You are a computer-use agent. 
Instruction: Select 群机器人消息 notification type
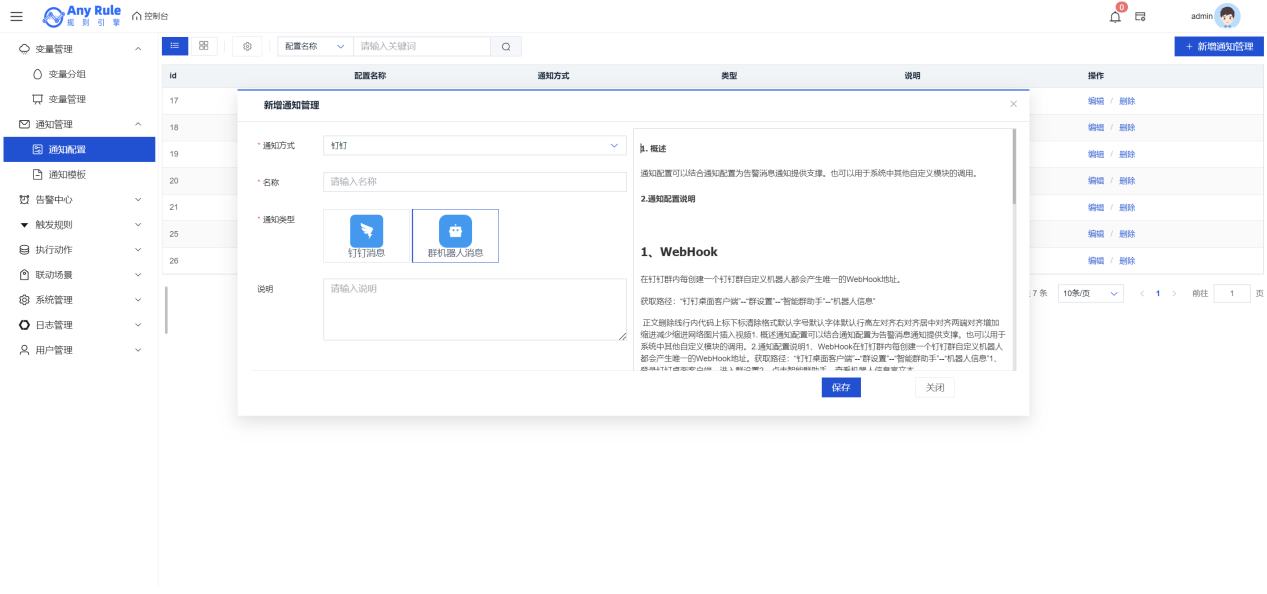pyautogui.click(x=455, y=236)
